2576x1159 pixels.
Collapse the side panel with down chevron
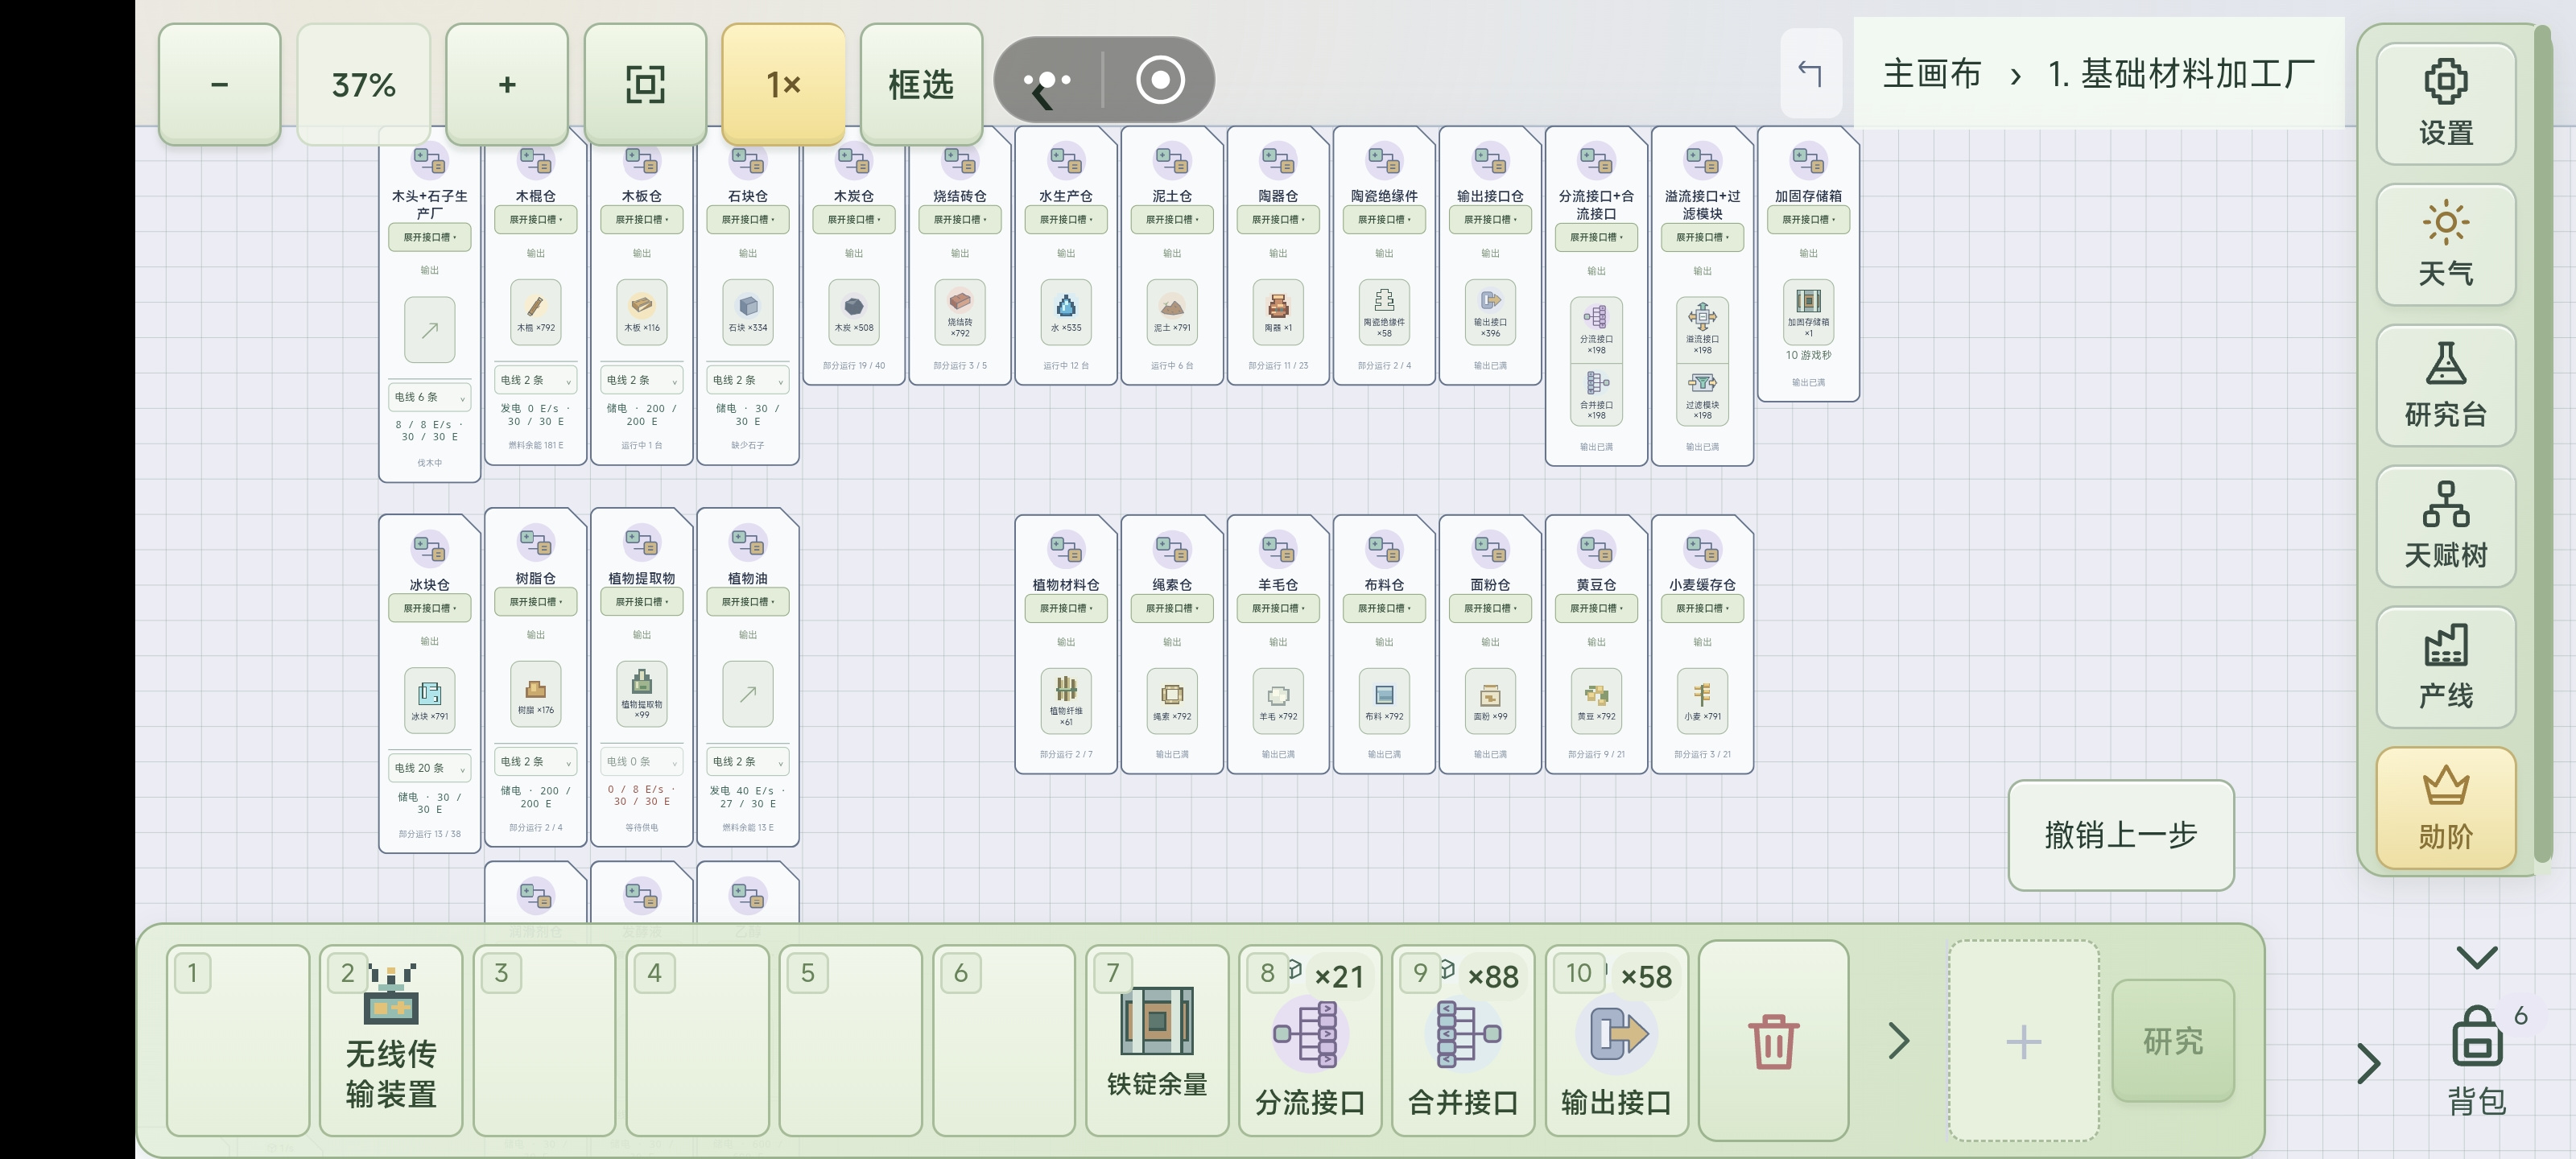click(2477, 957)
